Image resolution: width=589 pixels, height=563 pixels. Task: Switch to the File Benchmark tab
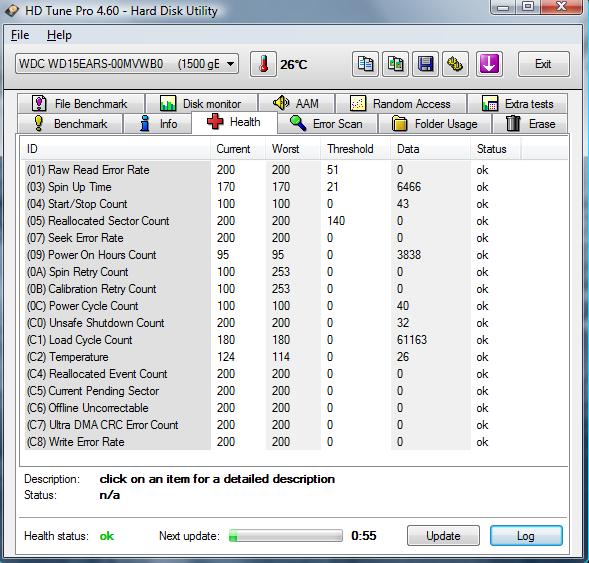pos(81,103)
